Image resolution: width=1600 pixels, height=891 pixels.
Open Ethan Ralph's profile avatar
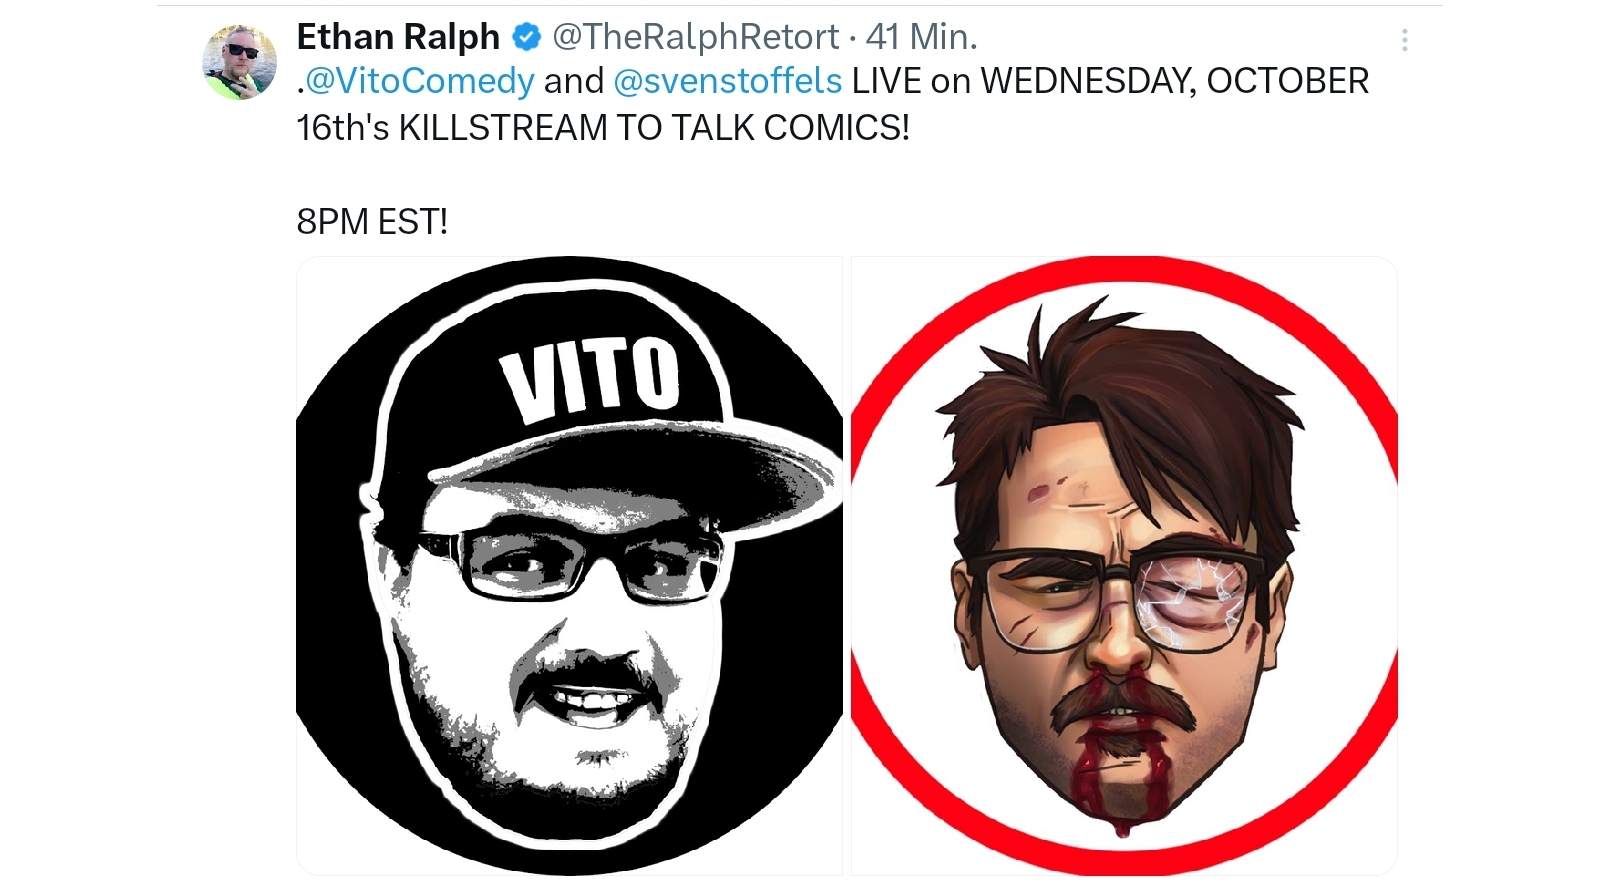coord(240,62)
